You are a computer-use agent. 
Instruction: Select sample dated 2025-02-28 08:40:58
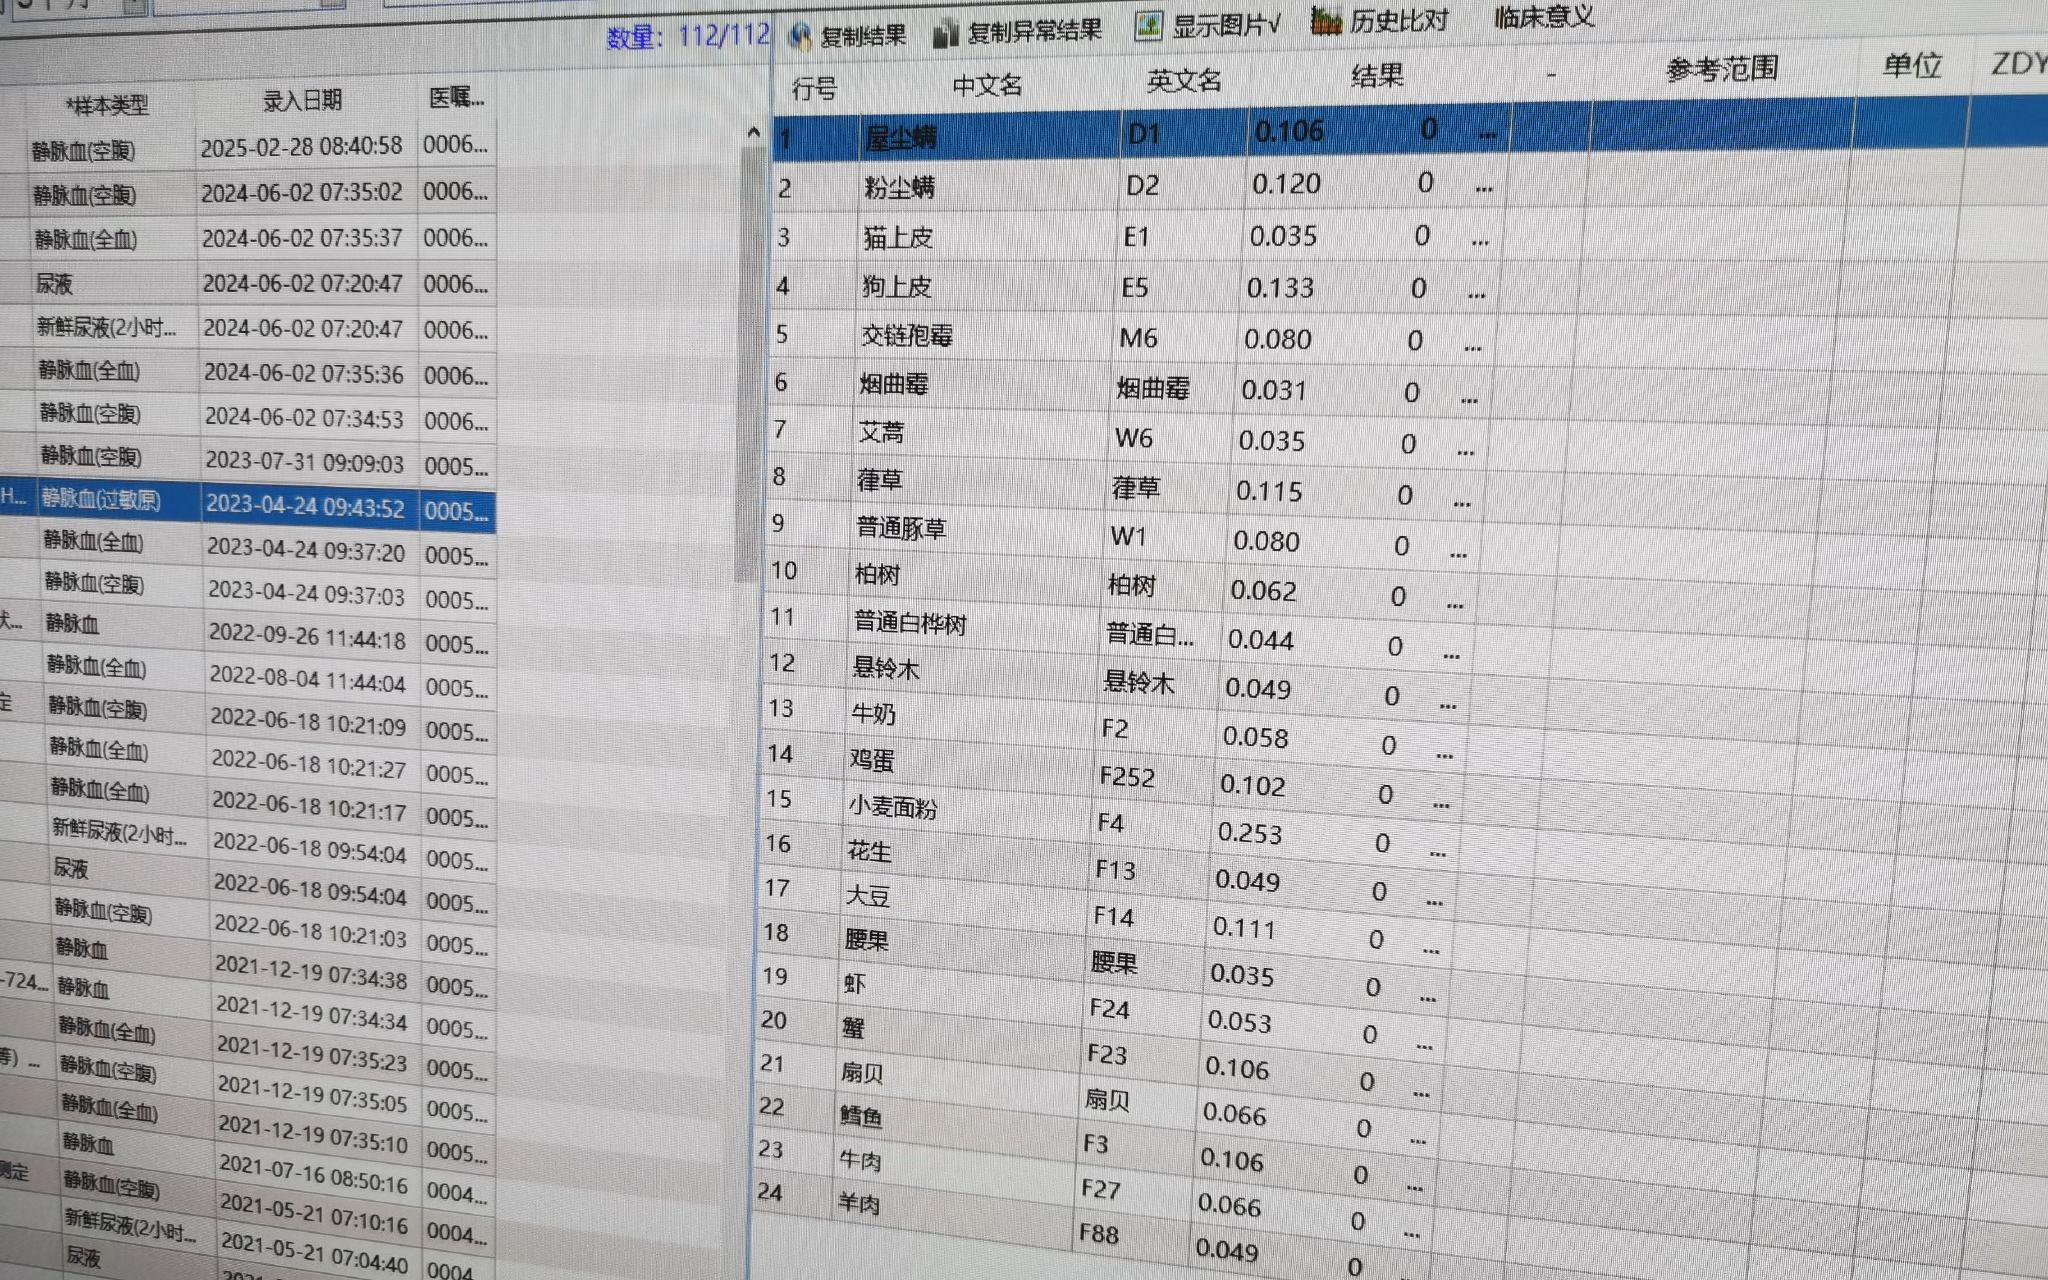pos(301,147)
